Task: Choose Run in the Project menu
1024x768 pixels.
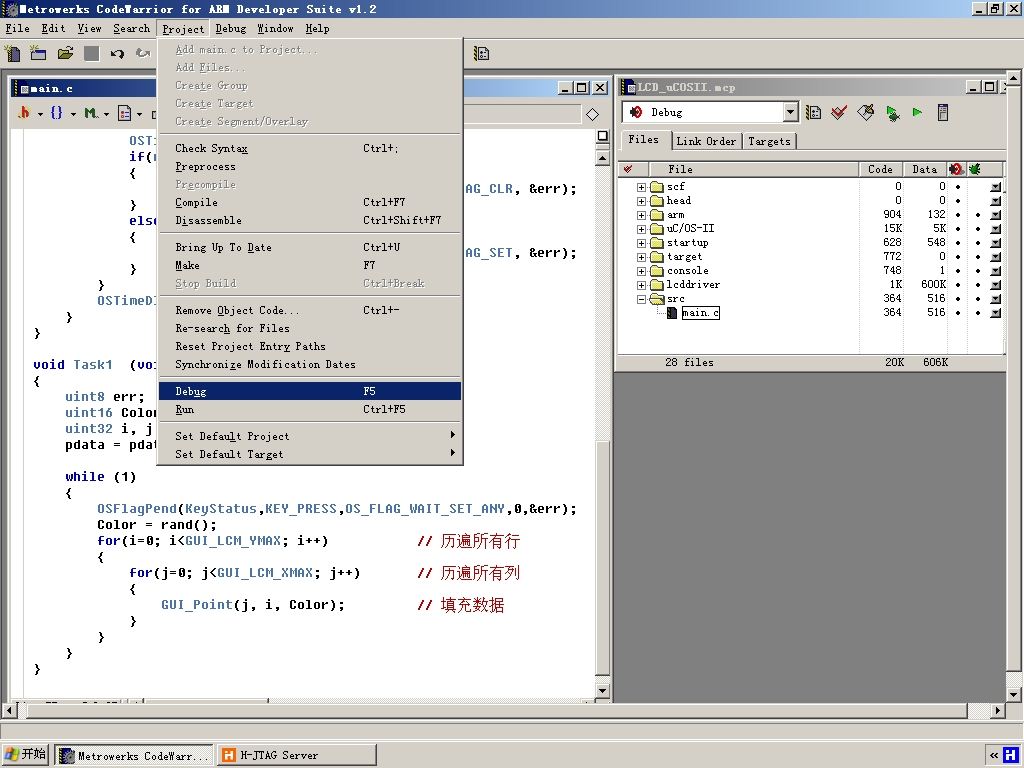Action: pyautogui.click(x=310, y=409)
